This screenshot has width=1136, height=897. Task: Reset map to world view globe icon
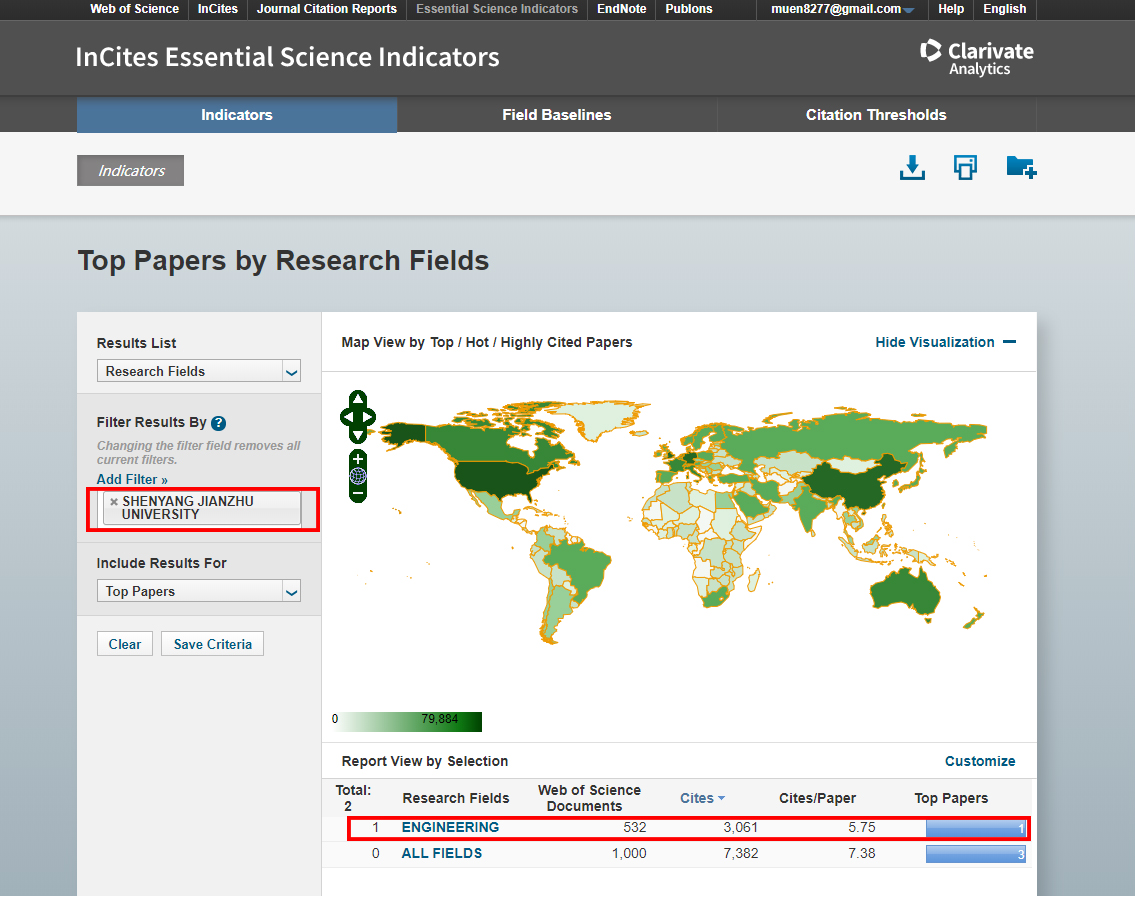point(358,476)
